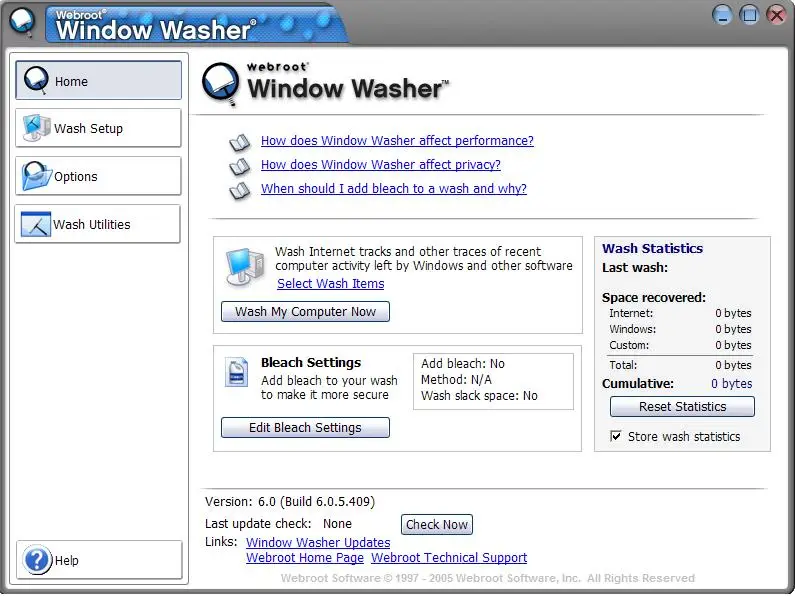Click the 'Method: N/A' status text
This screenshot has width=795, height=596.
pos(456,380)
